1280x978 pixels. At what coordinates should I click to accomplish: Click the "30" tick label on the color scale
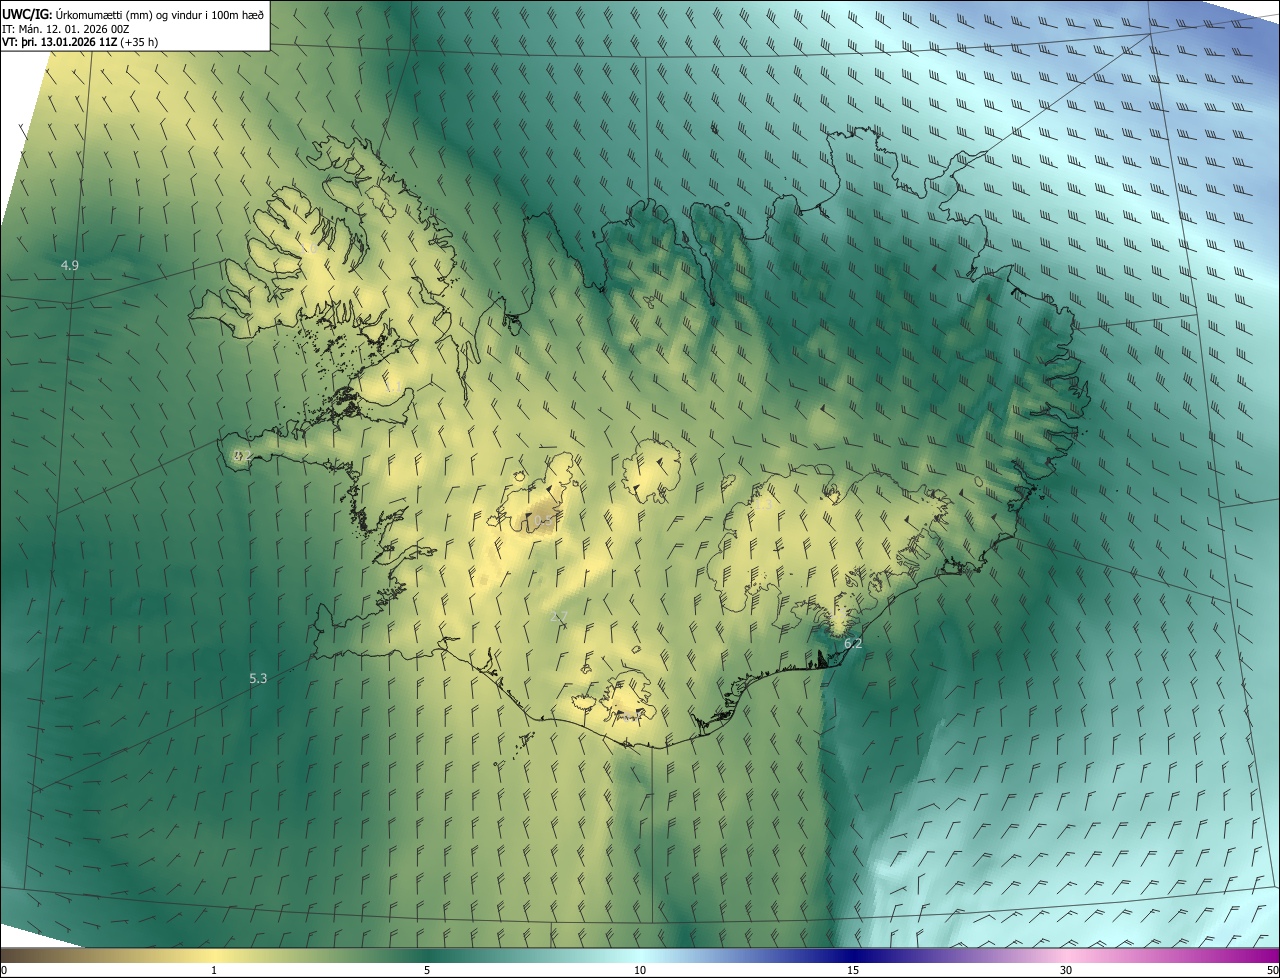(1066, 971)
